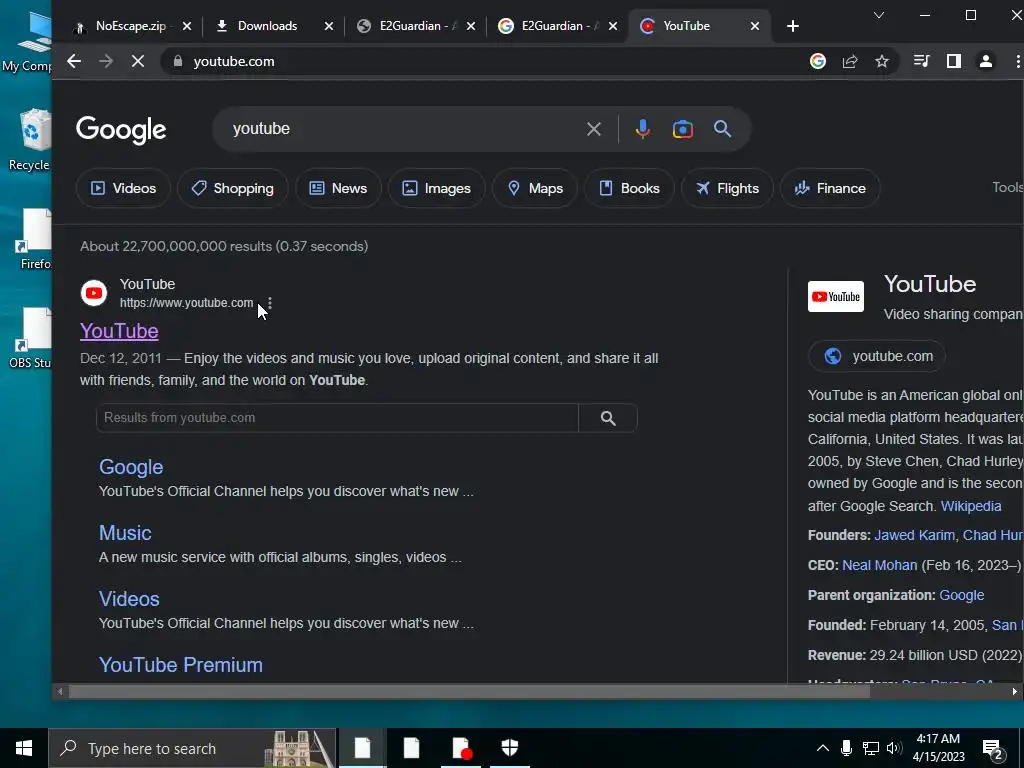The height and width of the screenshot is (768, 1024).
Task: Open the three-dot menu beside youtube.com result
Action: click(x=270, y=303)
